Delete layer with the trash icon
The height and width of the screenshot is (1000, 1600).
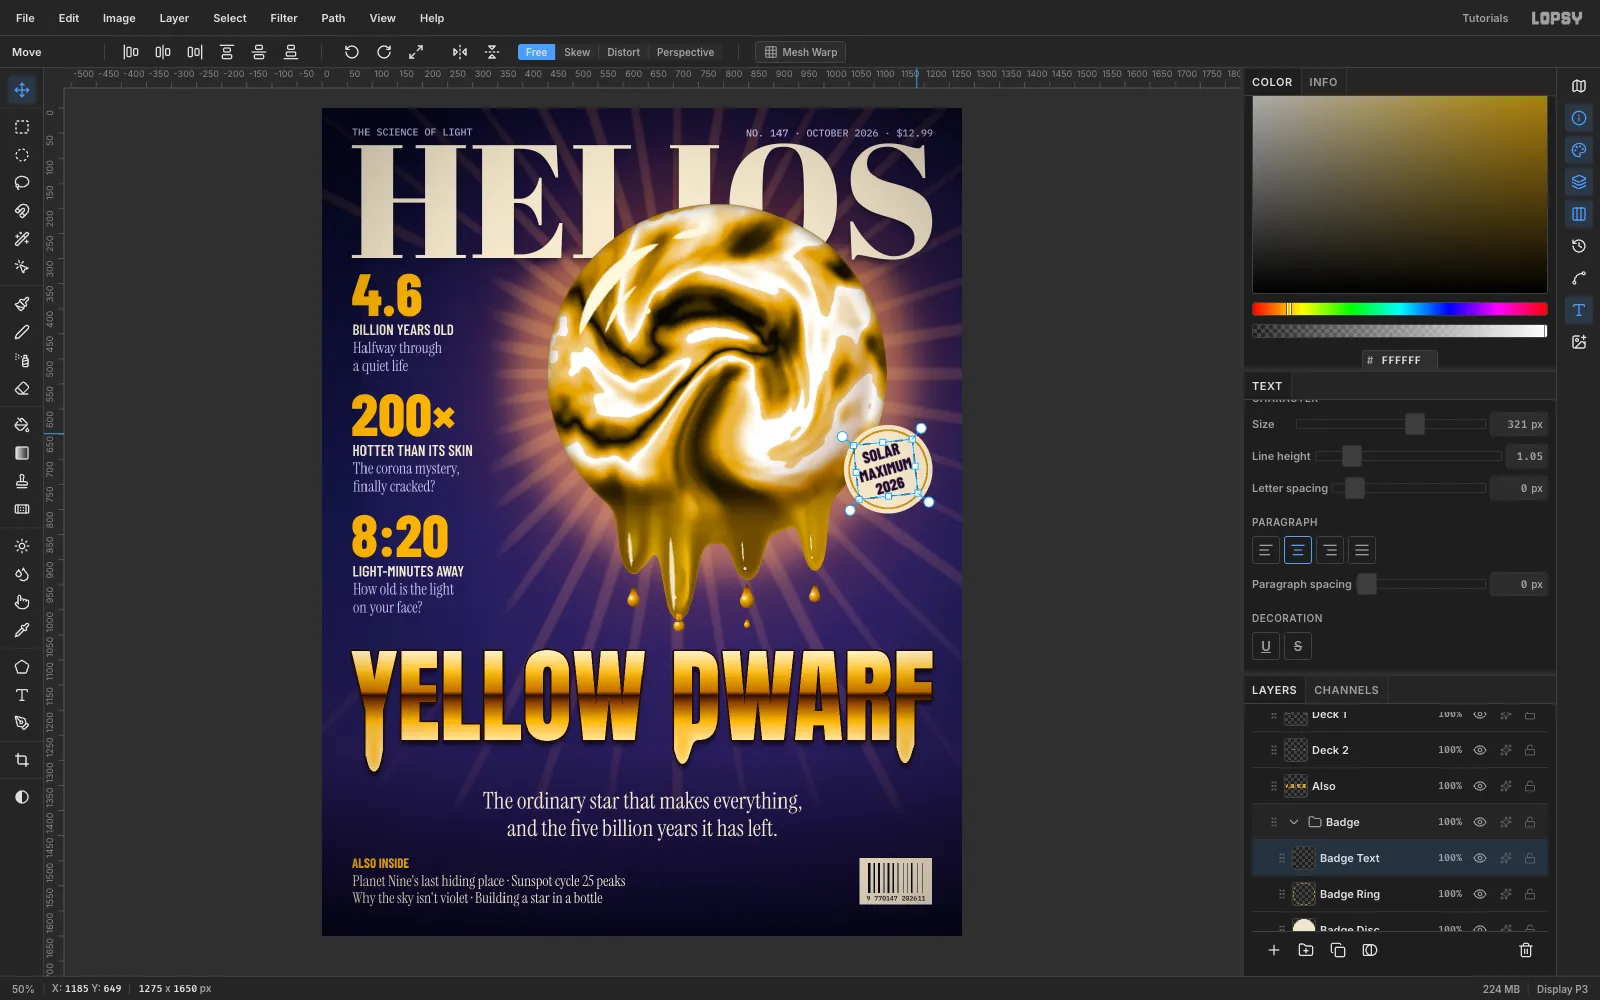click(1526, 950)
